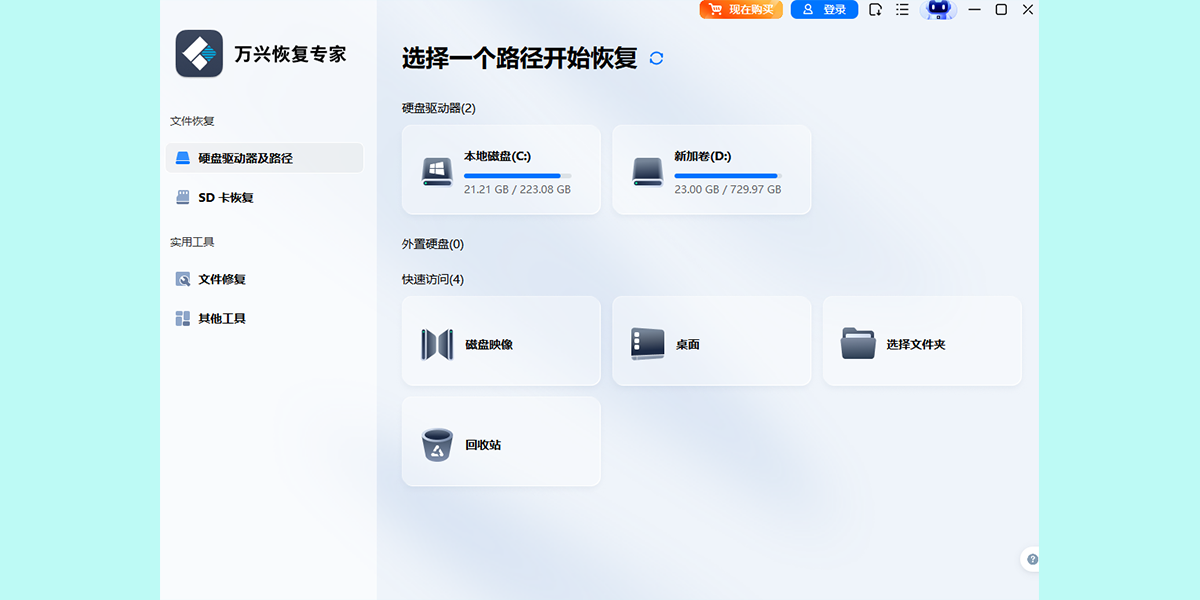The image size is (1200, 600).
Task: Choose the 桌面 desktop icon
Action: (x=647, y=344)
